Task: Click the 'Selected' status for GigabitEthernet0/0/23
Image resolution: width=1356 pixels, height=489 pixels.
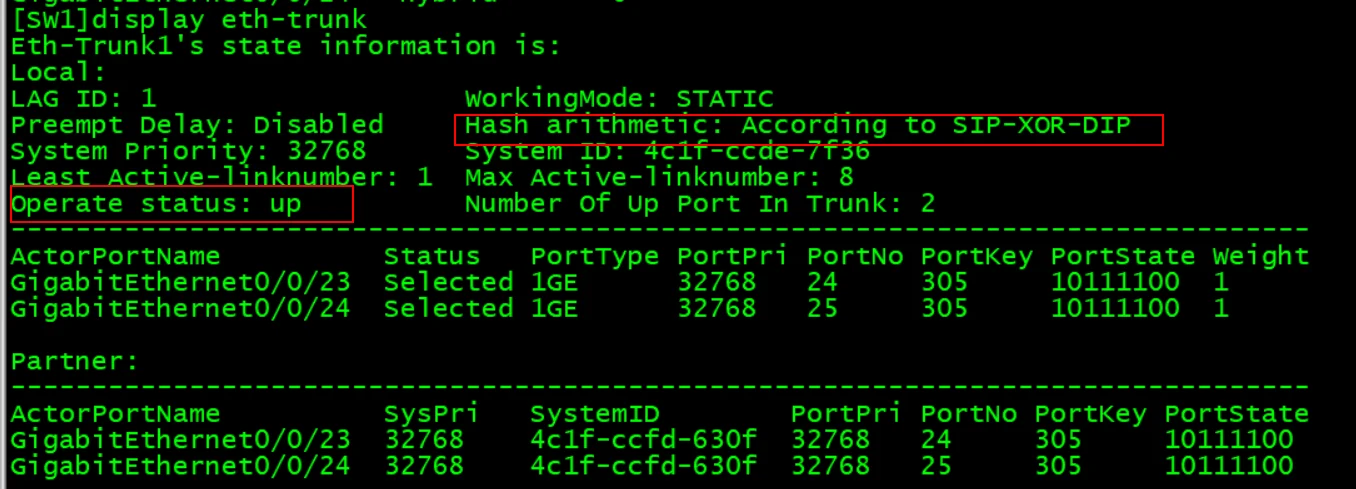Action: tap(448, 282)
